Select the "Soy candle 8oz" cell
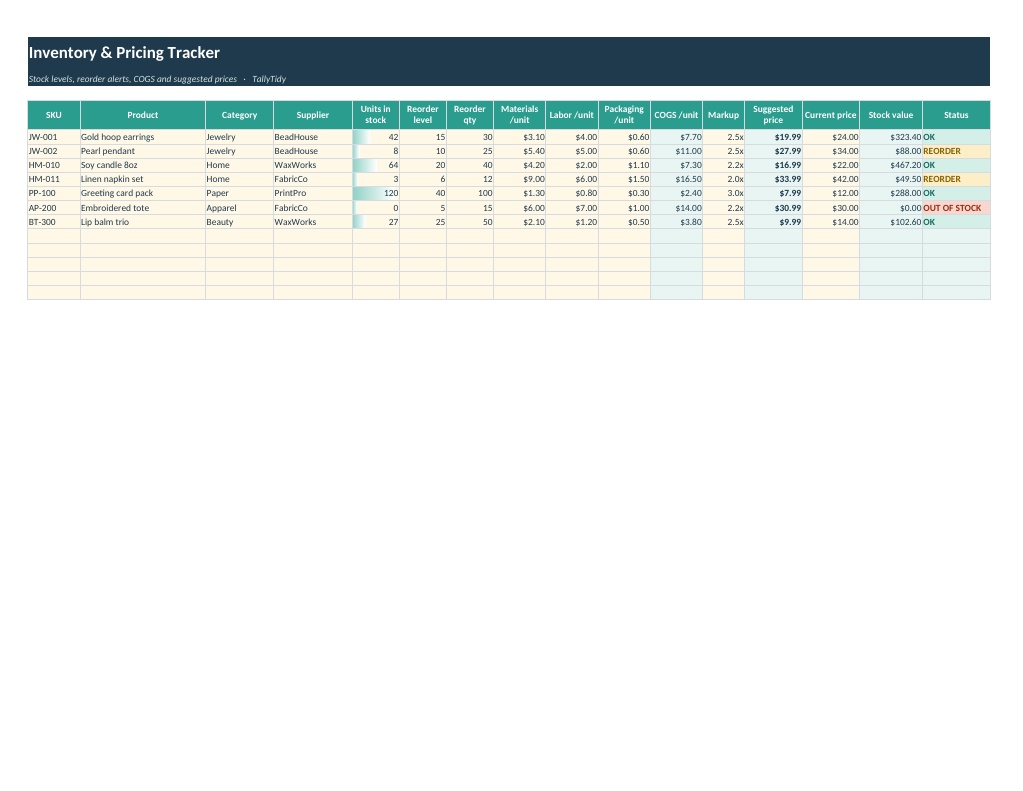1023x791 pixels. click(143, 165)
